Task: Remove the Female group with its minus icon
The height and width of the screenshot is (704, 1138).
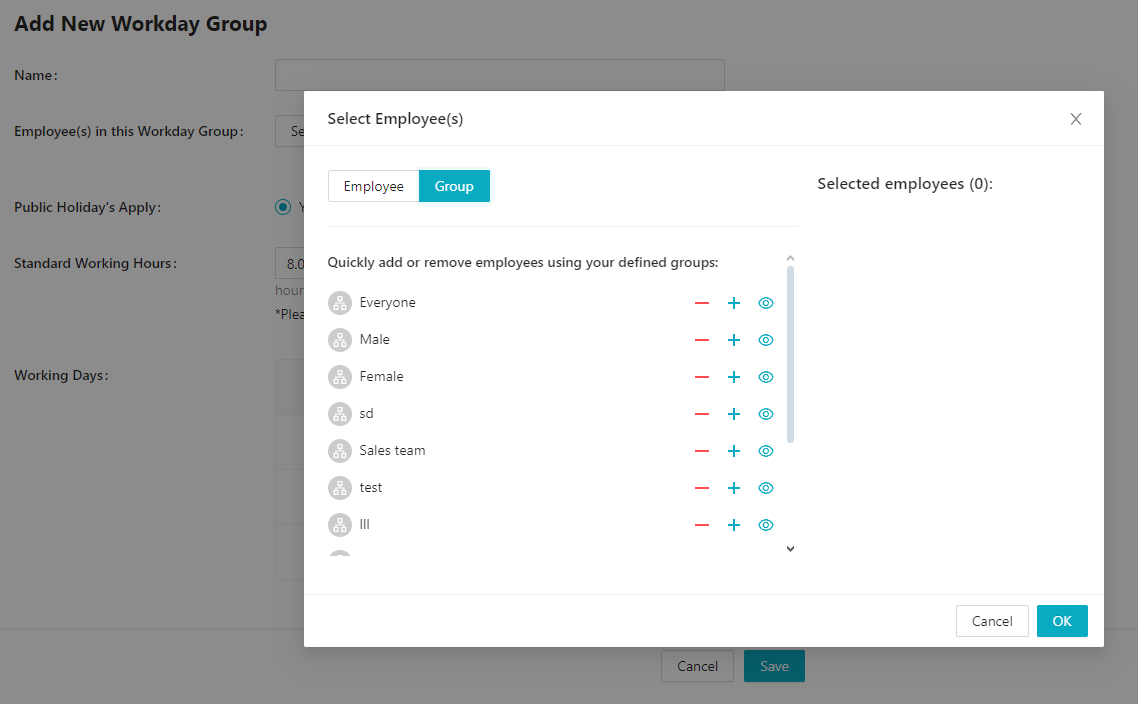Action: pyautogui.click(x=701, y=377)
